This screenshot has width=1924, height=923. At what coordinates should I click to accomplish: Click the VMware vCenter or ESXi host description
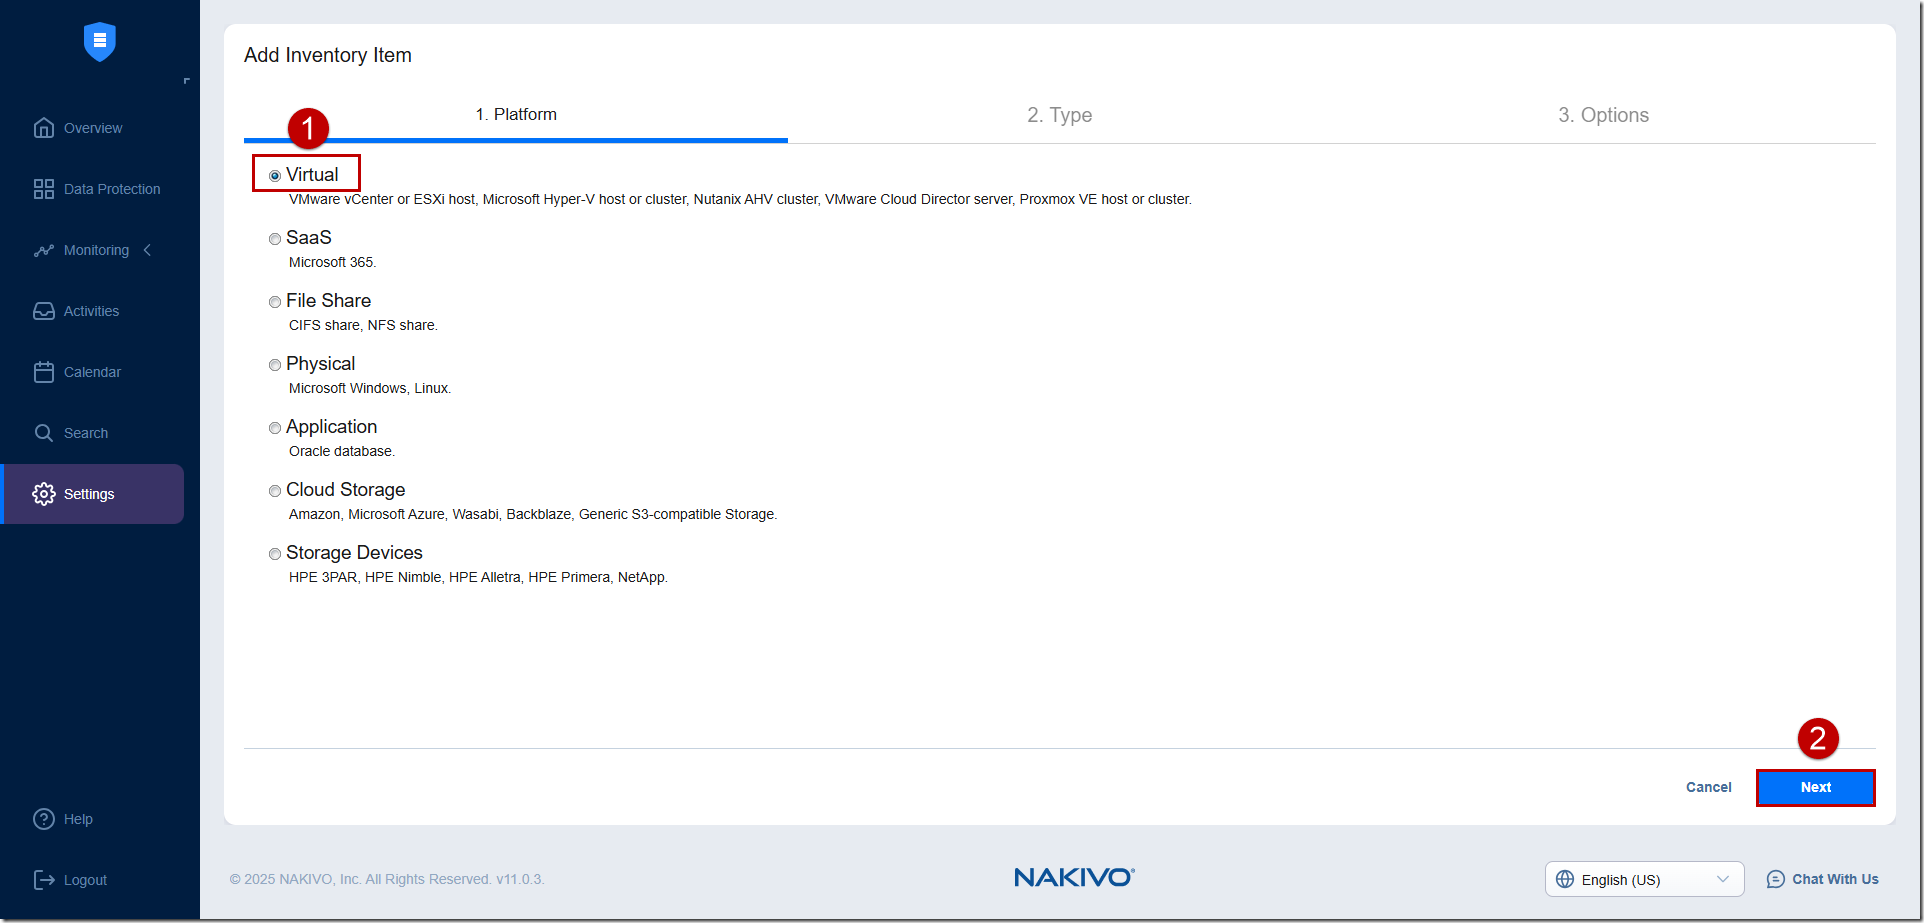click(740, 199)
